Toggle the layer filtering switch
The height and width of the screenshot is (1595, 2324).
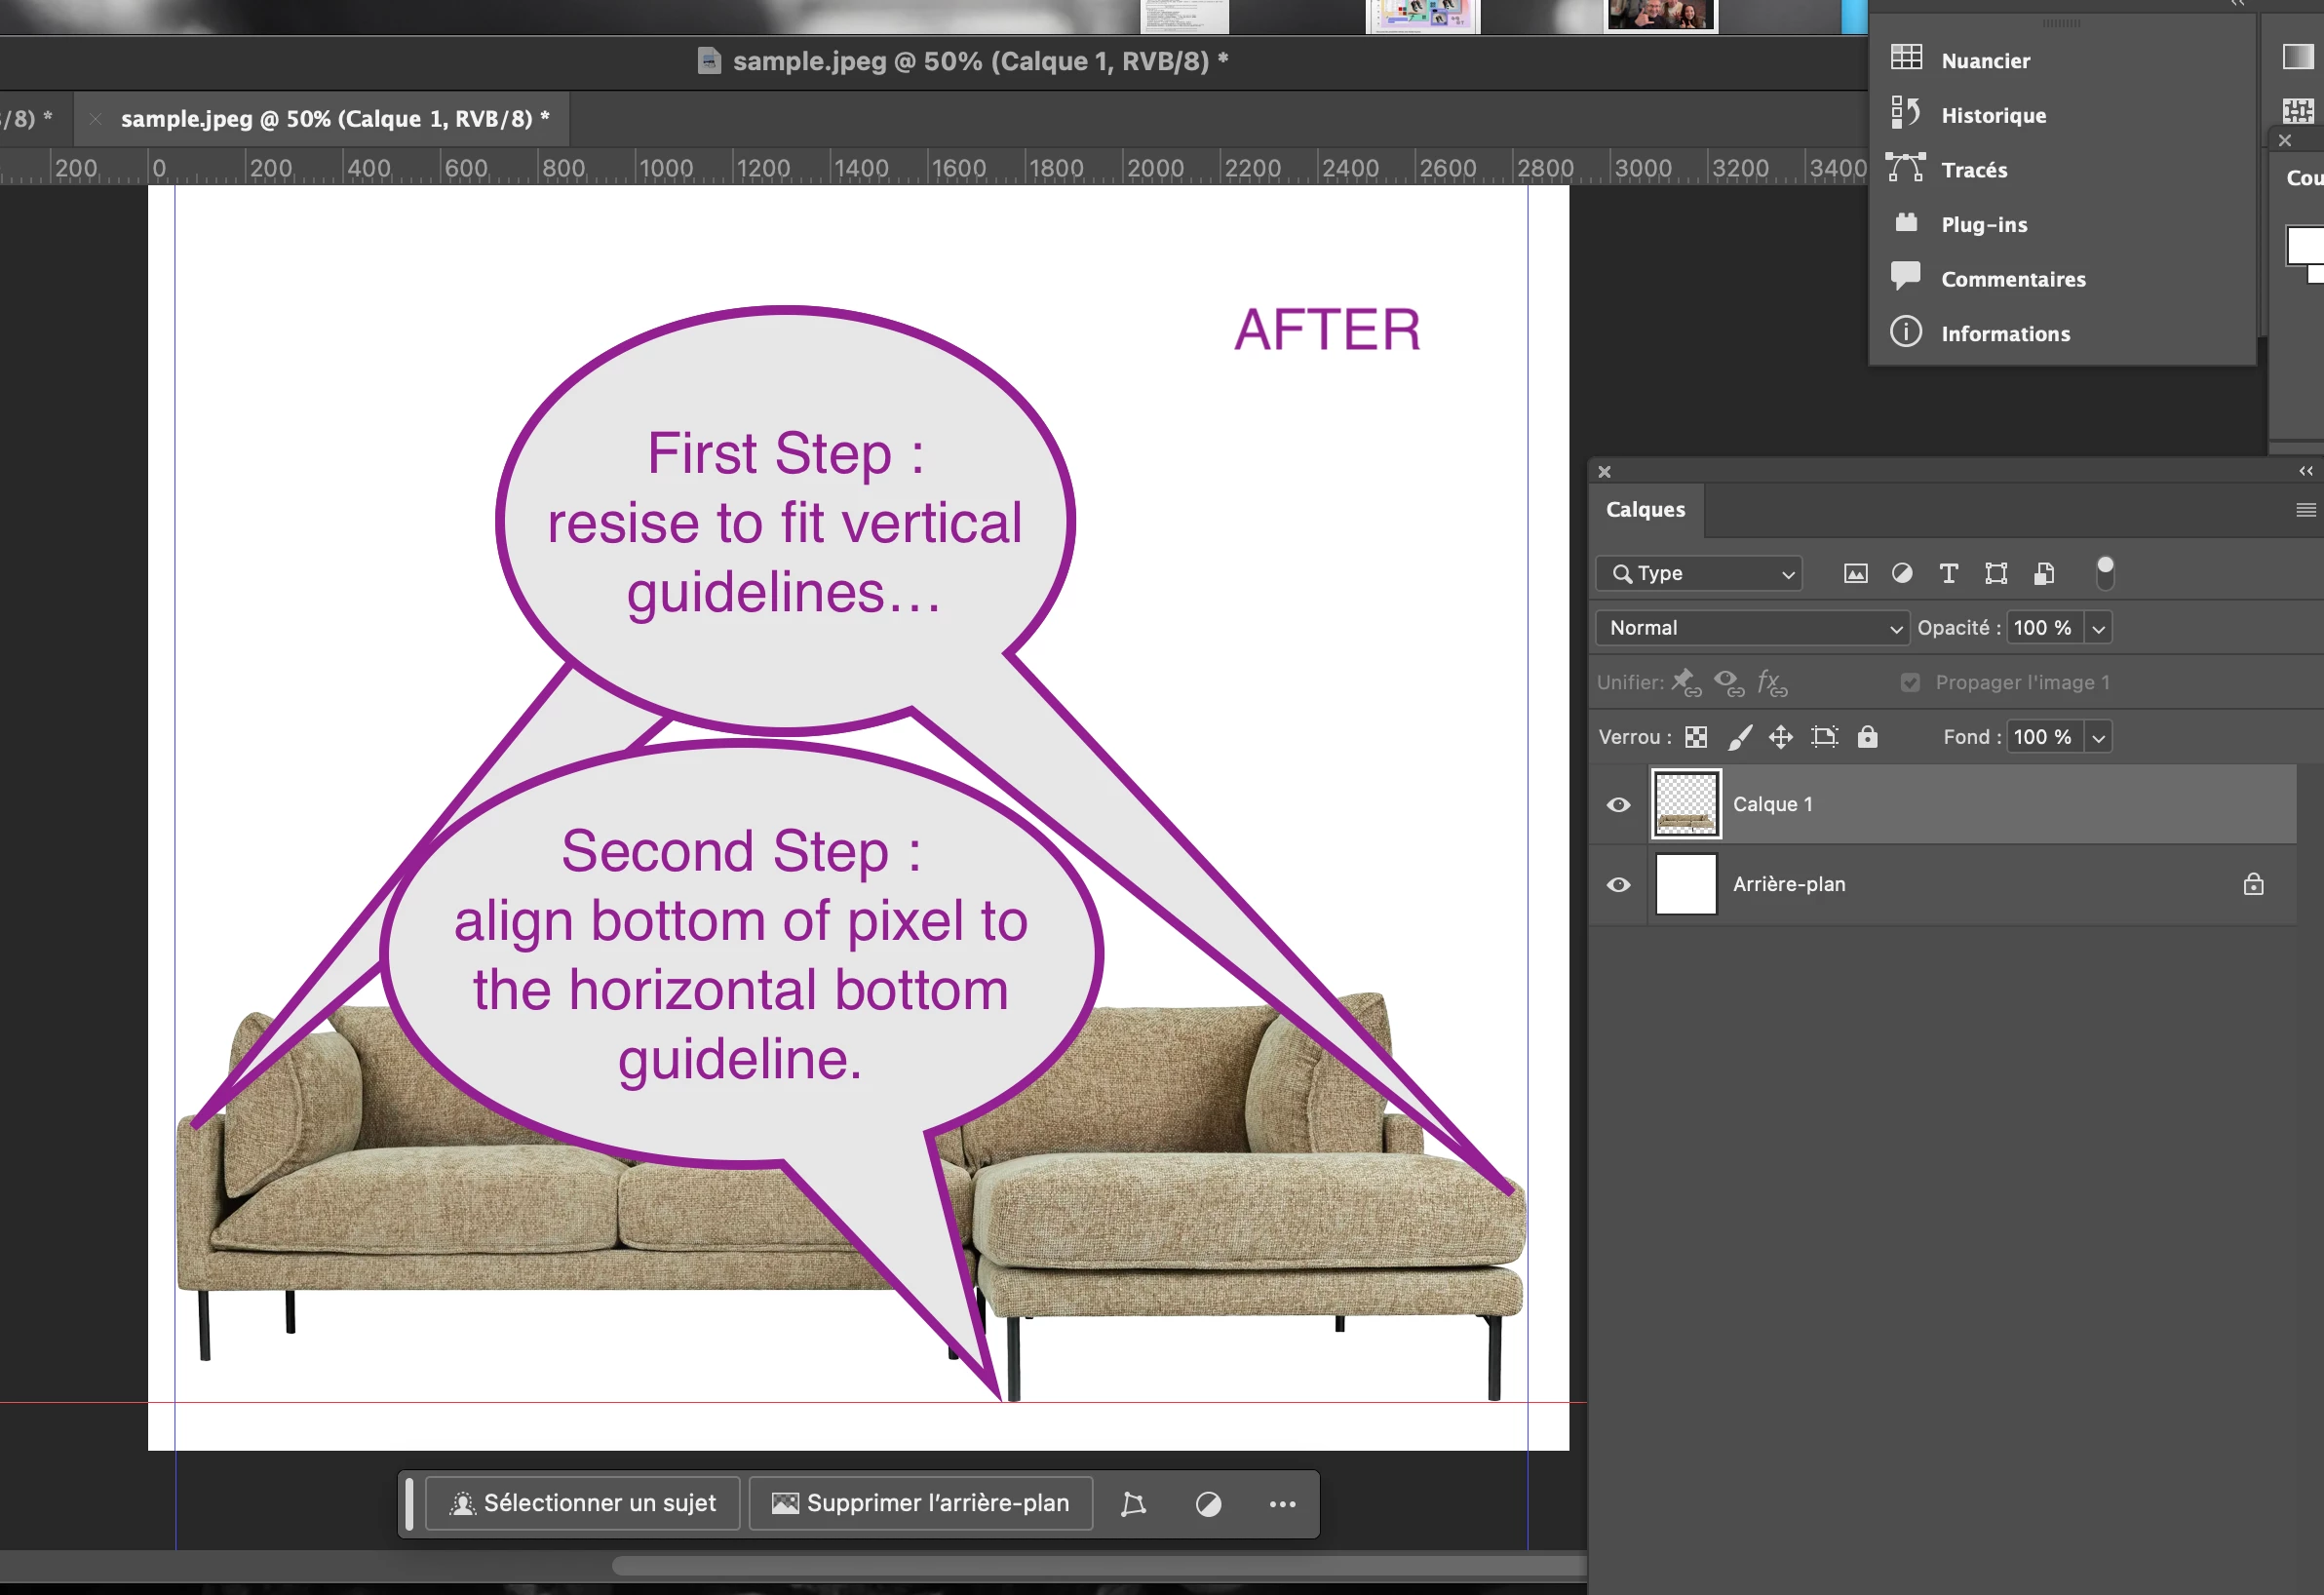[2104, 572]
